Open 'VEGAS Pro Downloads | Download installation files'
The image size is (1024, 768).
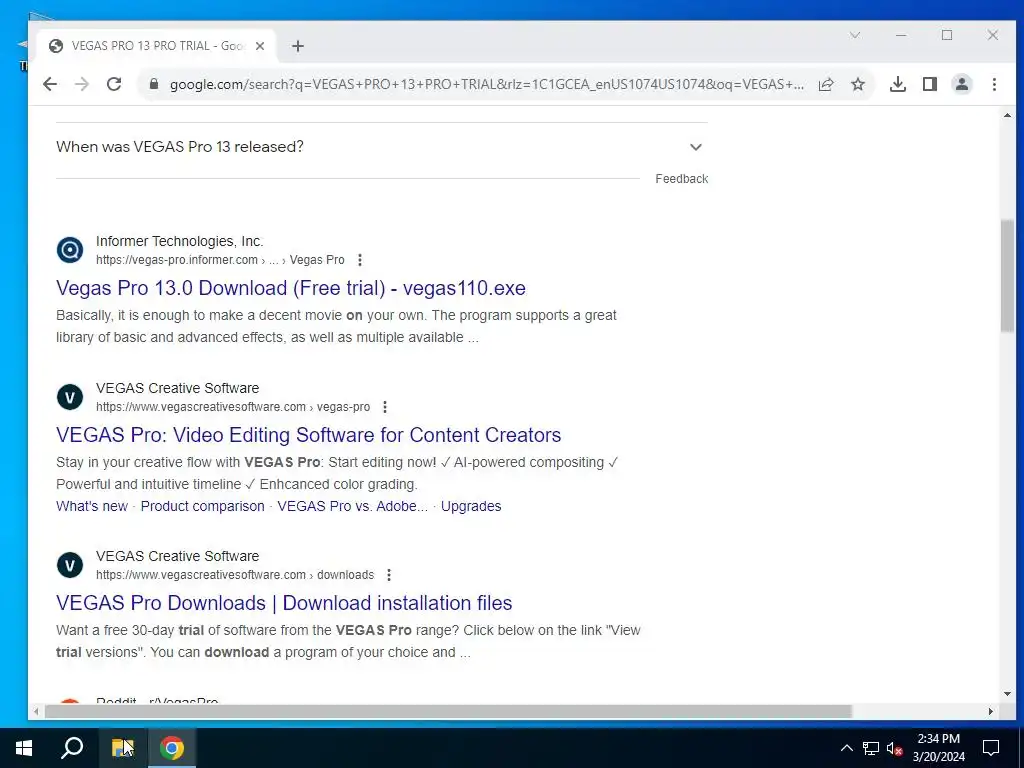click(x=284, y=603)
